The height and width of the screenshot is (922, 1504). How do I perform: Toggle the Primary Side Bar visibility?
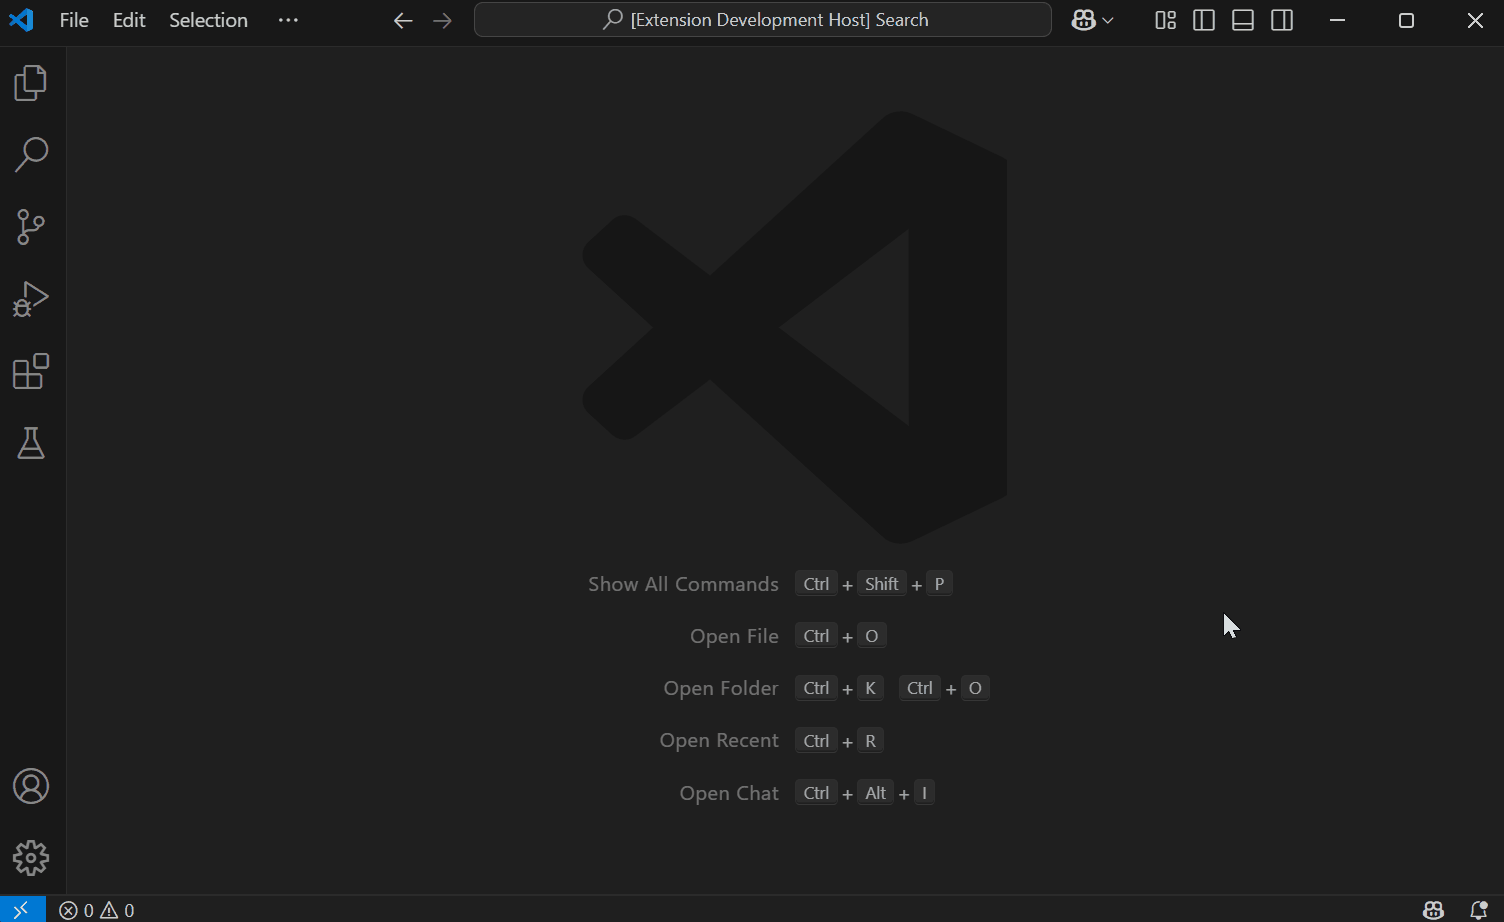pos(1204,20)
